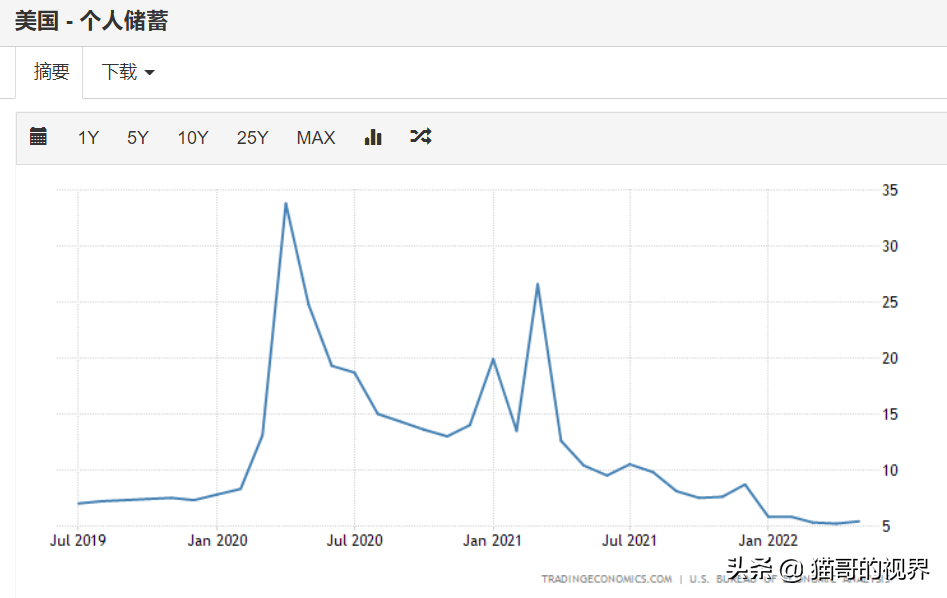Viewport: 947px width, 598px height.
Task: Click the Jan 2022 axis label
Action: coord(768,540)
